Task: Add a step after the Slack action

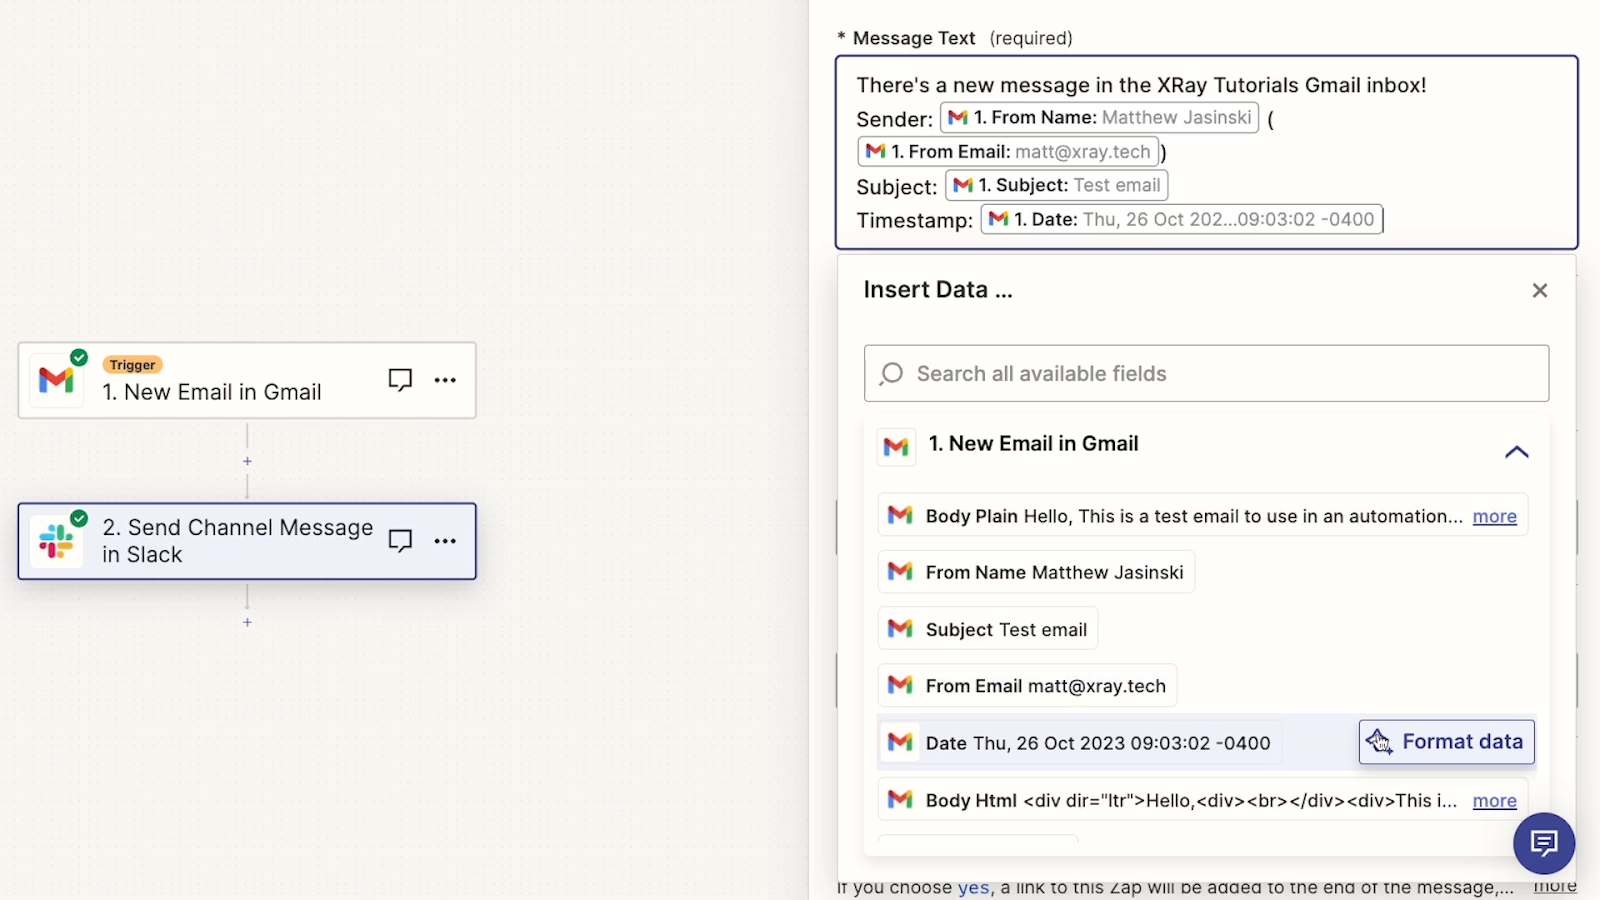Action: point(247,622)
